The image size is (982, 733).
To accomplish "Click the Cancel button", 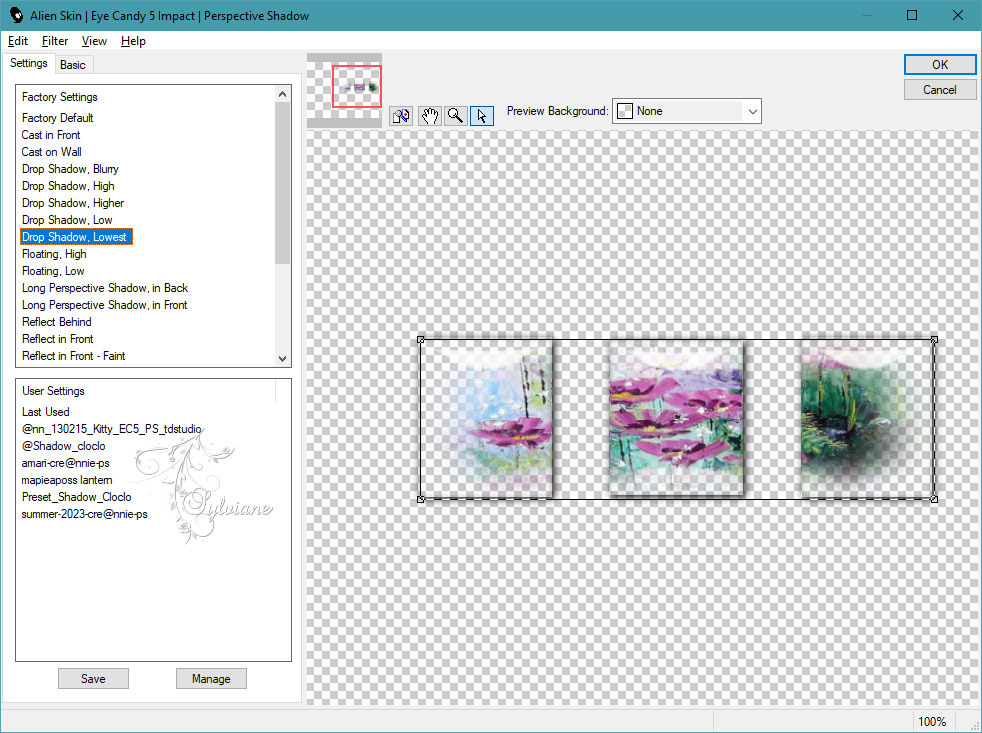I will click(x=939, y=90).
